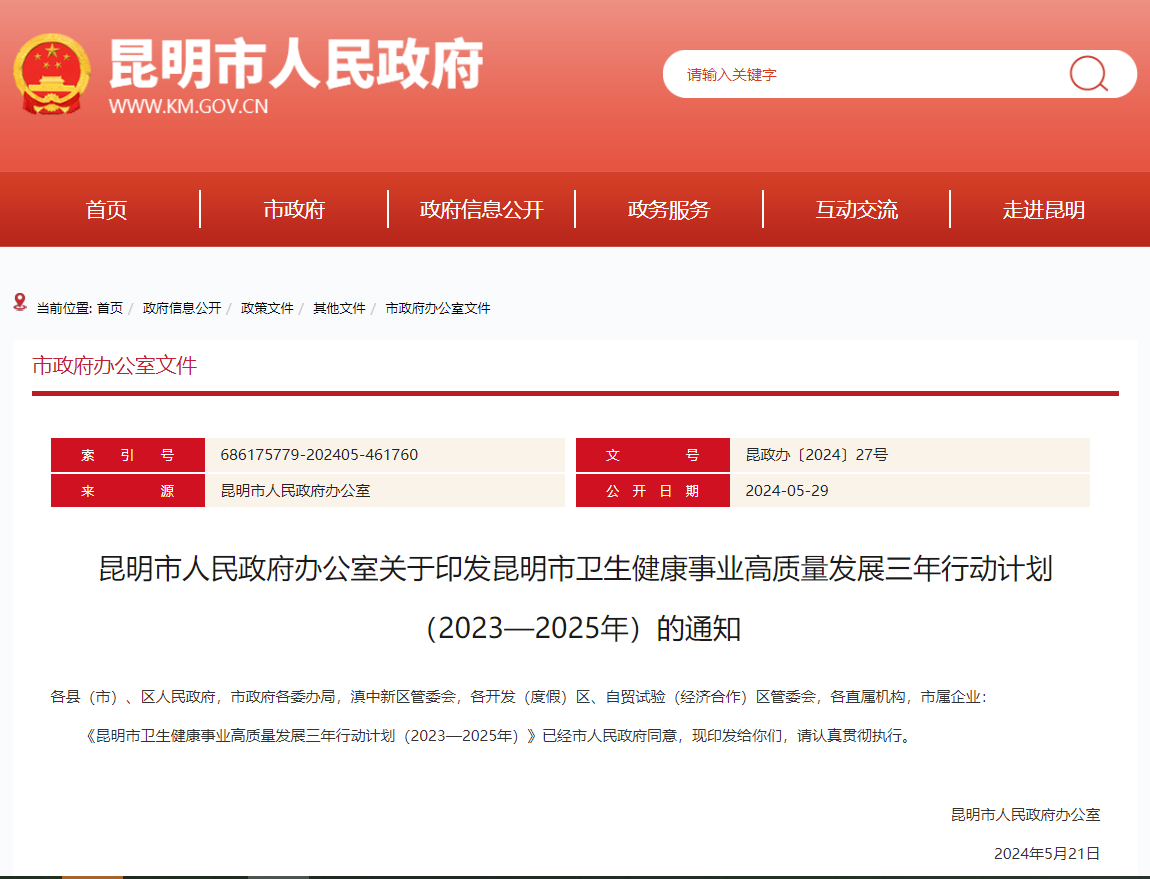The height and width of the screenshot is (879, 1150).
Task: Focus the keyword search input field
Action: (x=860, y=74)
